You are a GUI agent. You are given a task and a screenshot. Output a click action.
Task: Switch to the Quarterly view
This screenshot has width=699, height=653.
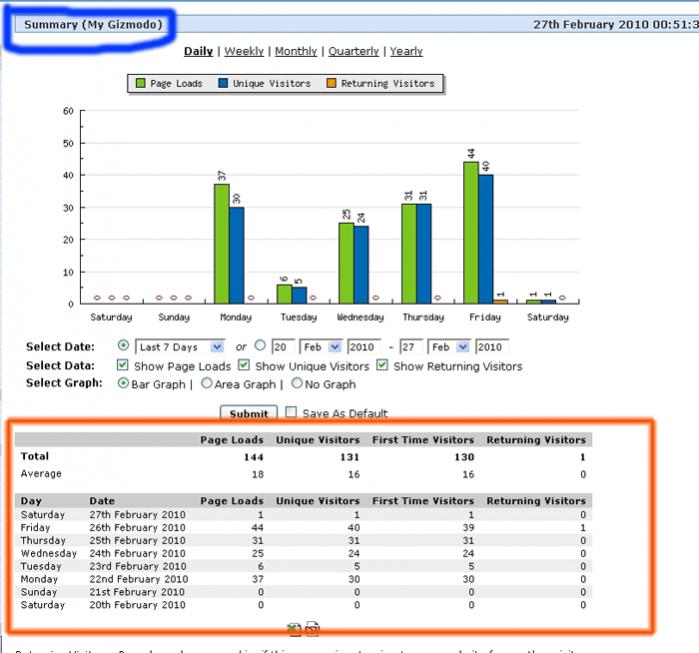point(354,51)
